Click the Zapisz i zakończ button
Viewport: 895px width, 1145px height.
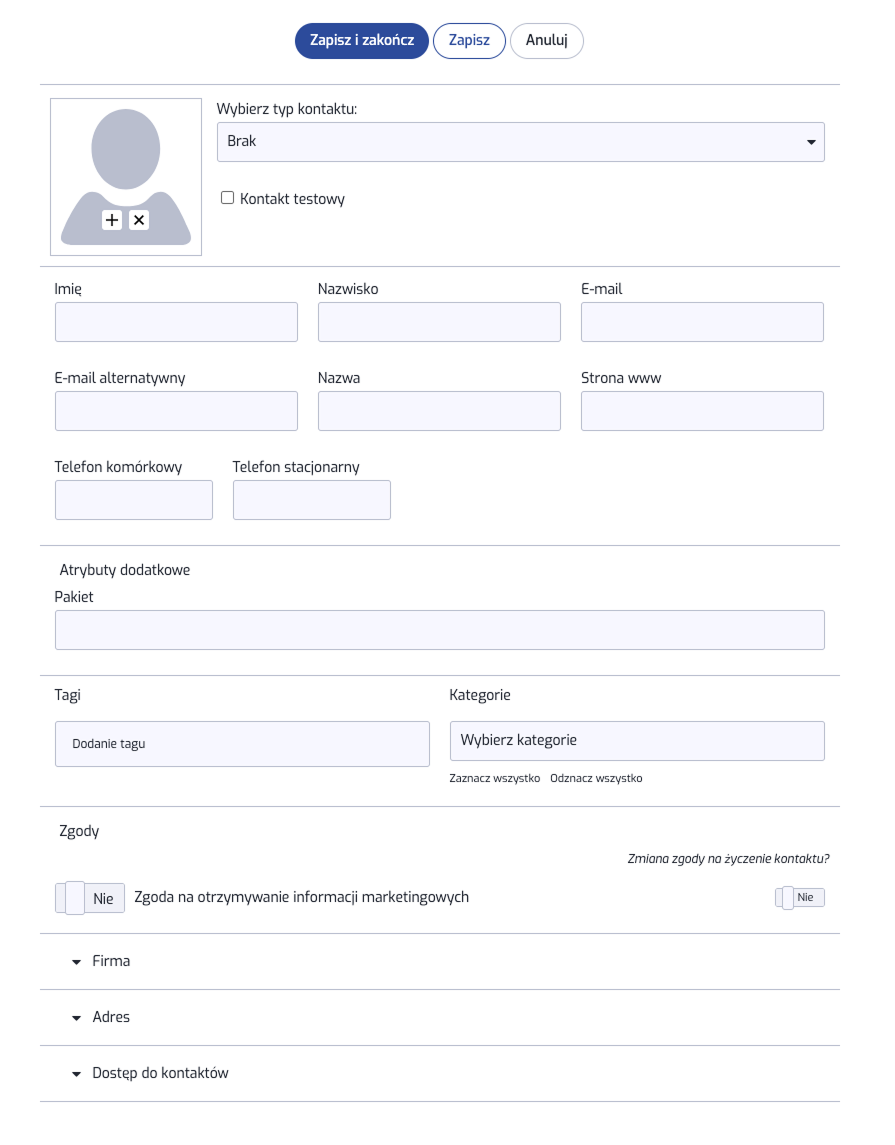tap(361, 40)
